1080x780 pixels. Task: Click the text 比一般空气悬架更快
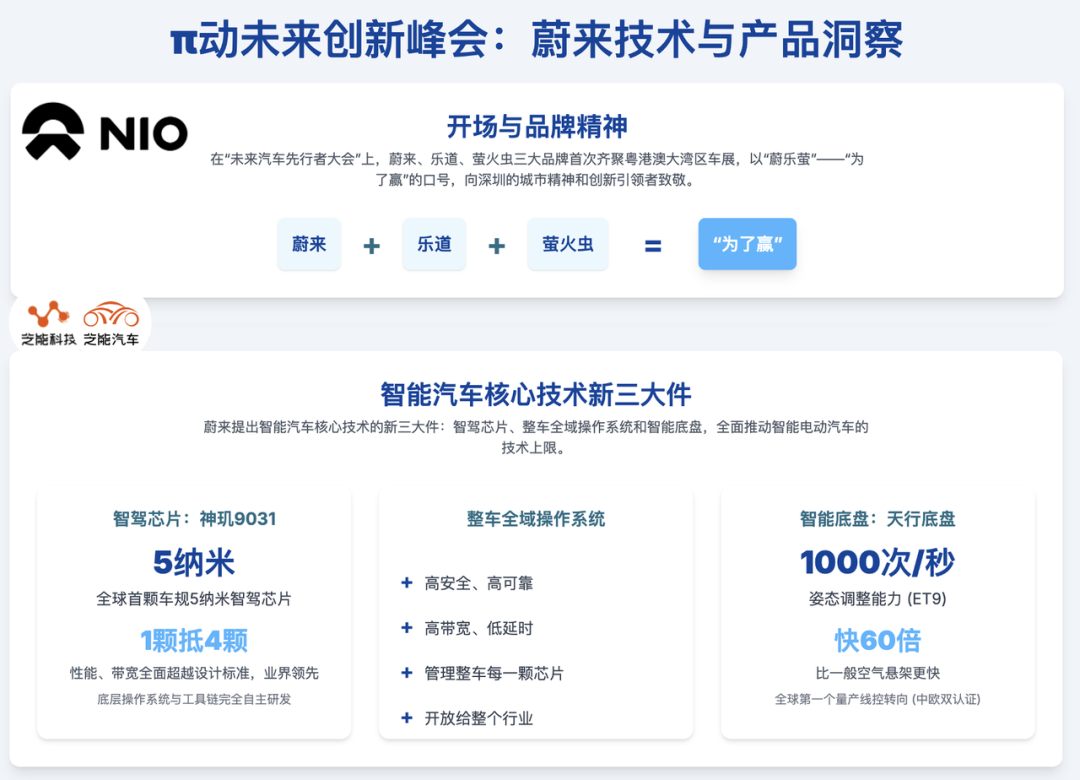tap(878, 673)
